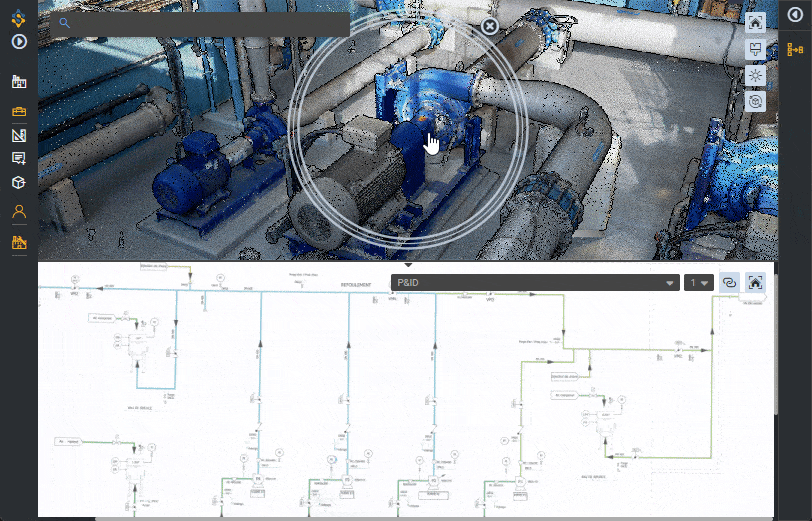812x521 pixels.
Task: Reset 3D view with the home button
Action: (756, 22)
